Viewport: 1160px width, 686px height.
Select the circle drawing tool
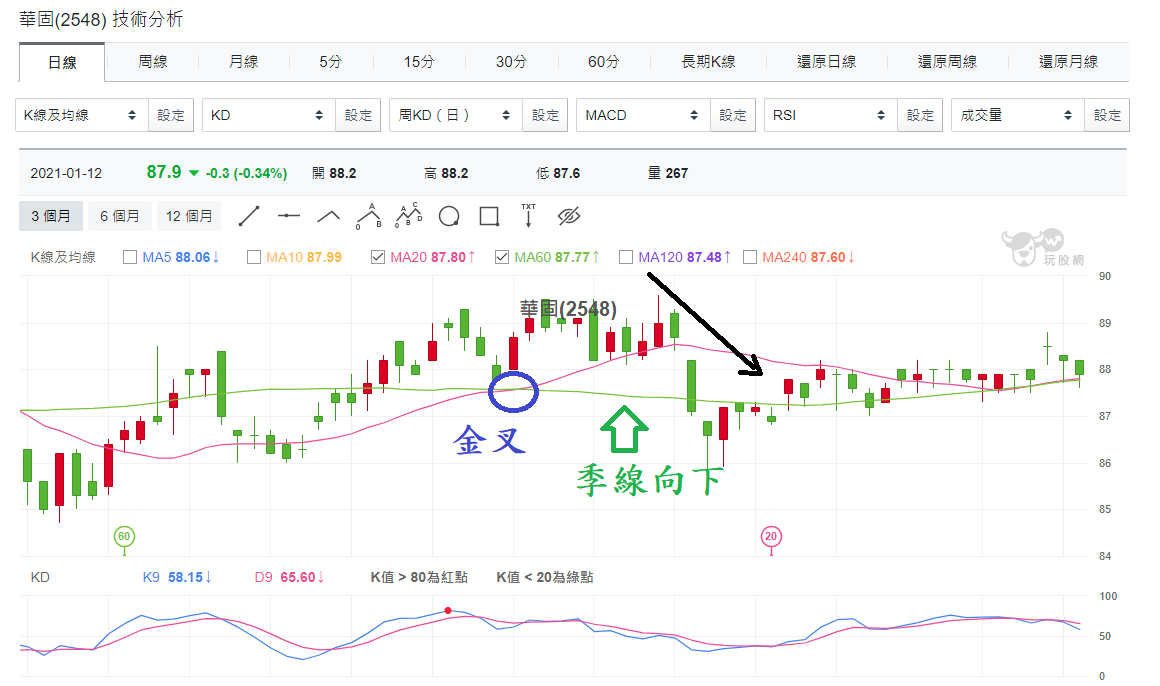pos(449,216)
